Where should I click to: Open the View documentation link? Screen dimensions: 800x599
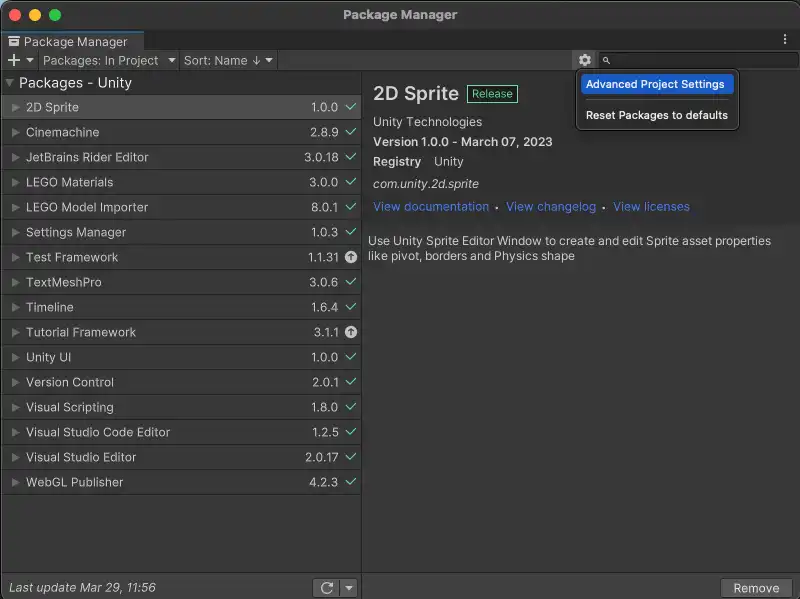coord(431,206)
